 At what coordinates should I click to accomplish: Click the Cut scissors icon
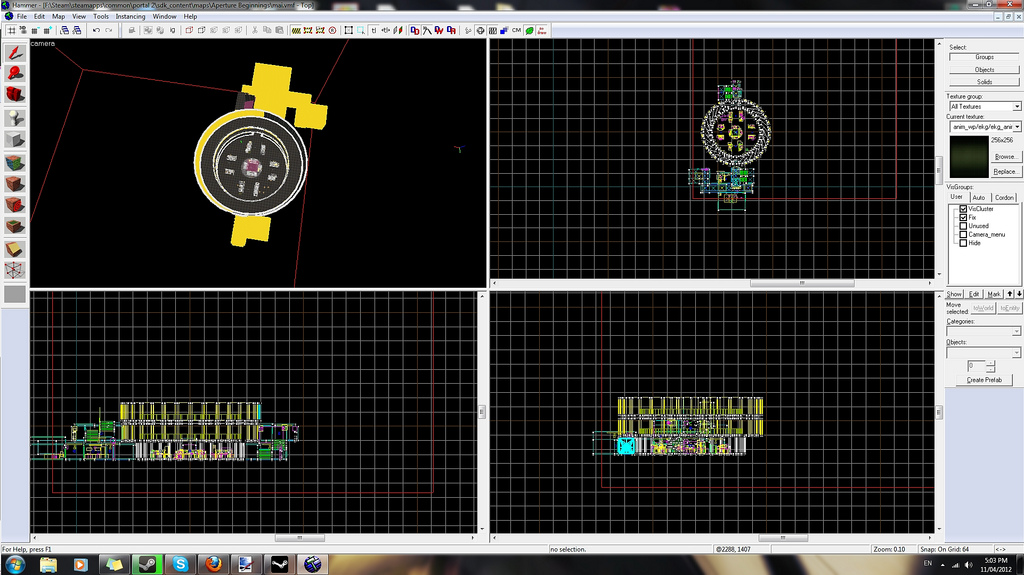pyautogui.click(x=255, y=31)
